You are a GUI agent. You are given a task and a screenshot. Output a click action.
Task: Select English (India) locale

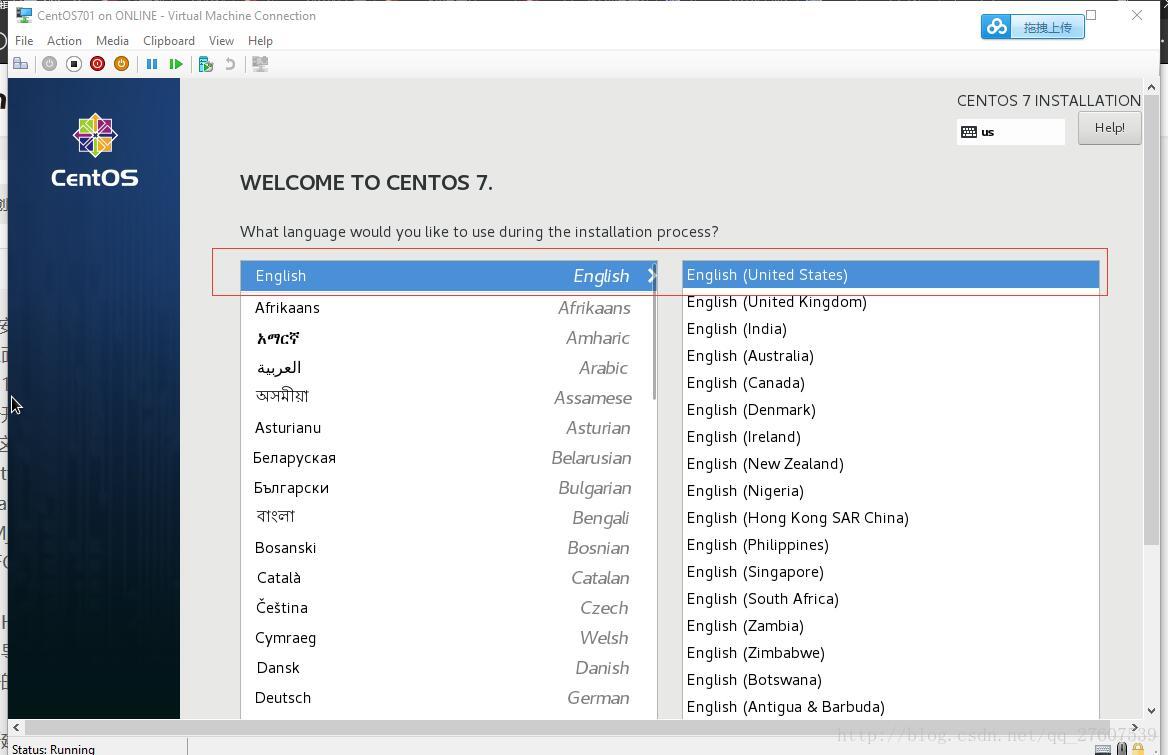(x=890, y=328)
